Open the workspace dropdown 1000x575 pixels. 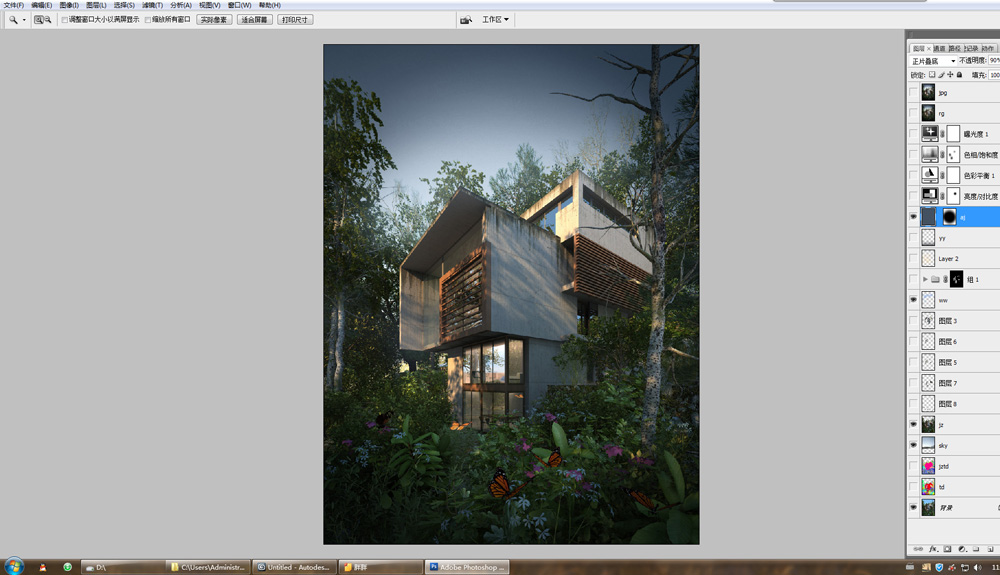(x=495, y=19)
